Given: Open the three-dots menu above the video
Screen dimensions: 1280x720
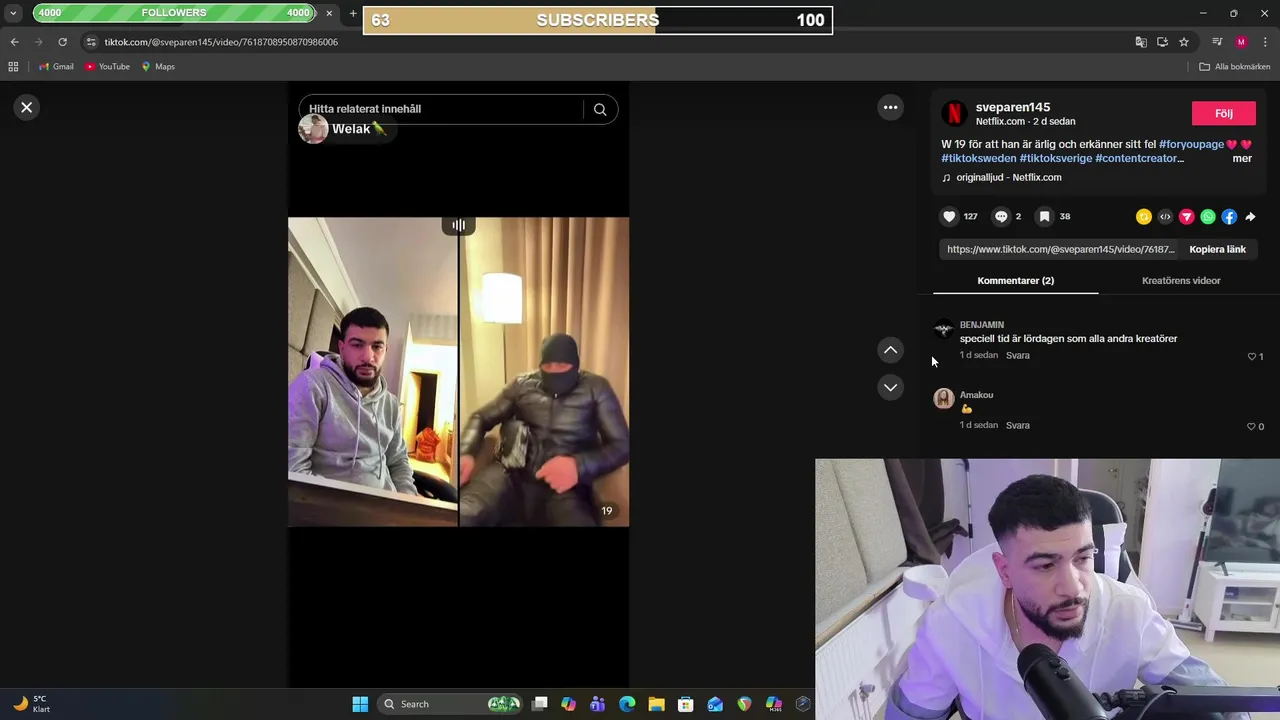Looking at the screenshot, I should point(890,107).
